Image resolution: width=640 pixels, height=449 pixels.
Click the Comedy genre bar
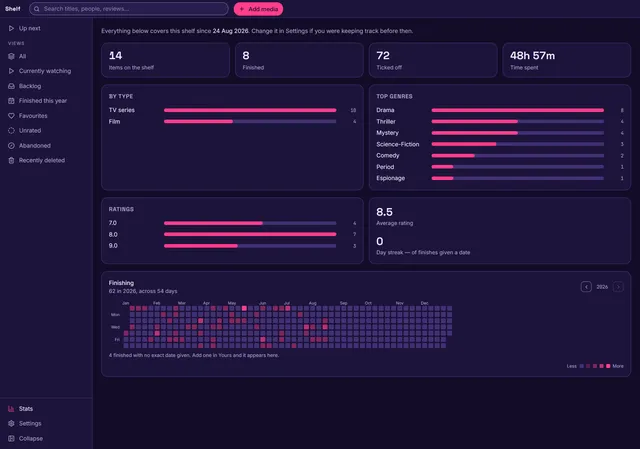tap(518, 156)
